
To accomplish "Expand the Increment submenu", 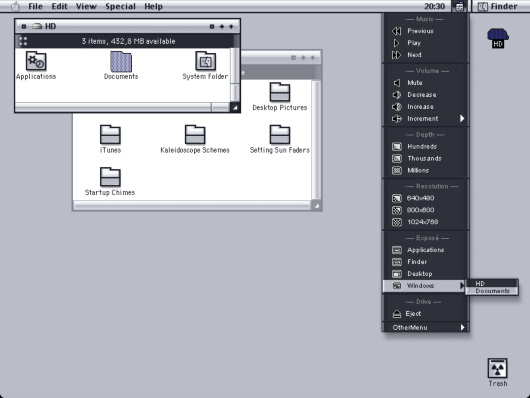I will point(425,118).
